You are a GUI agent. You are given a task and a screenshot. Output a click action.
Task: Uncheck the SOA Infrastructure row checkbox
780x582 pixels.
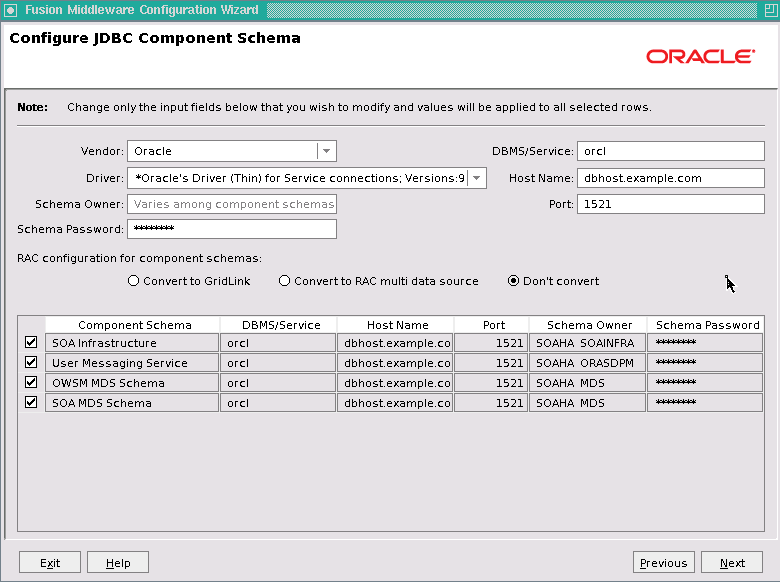(31, 342)
